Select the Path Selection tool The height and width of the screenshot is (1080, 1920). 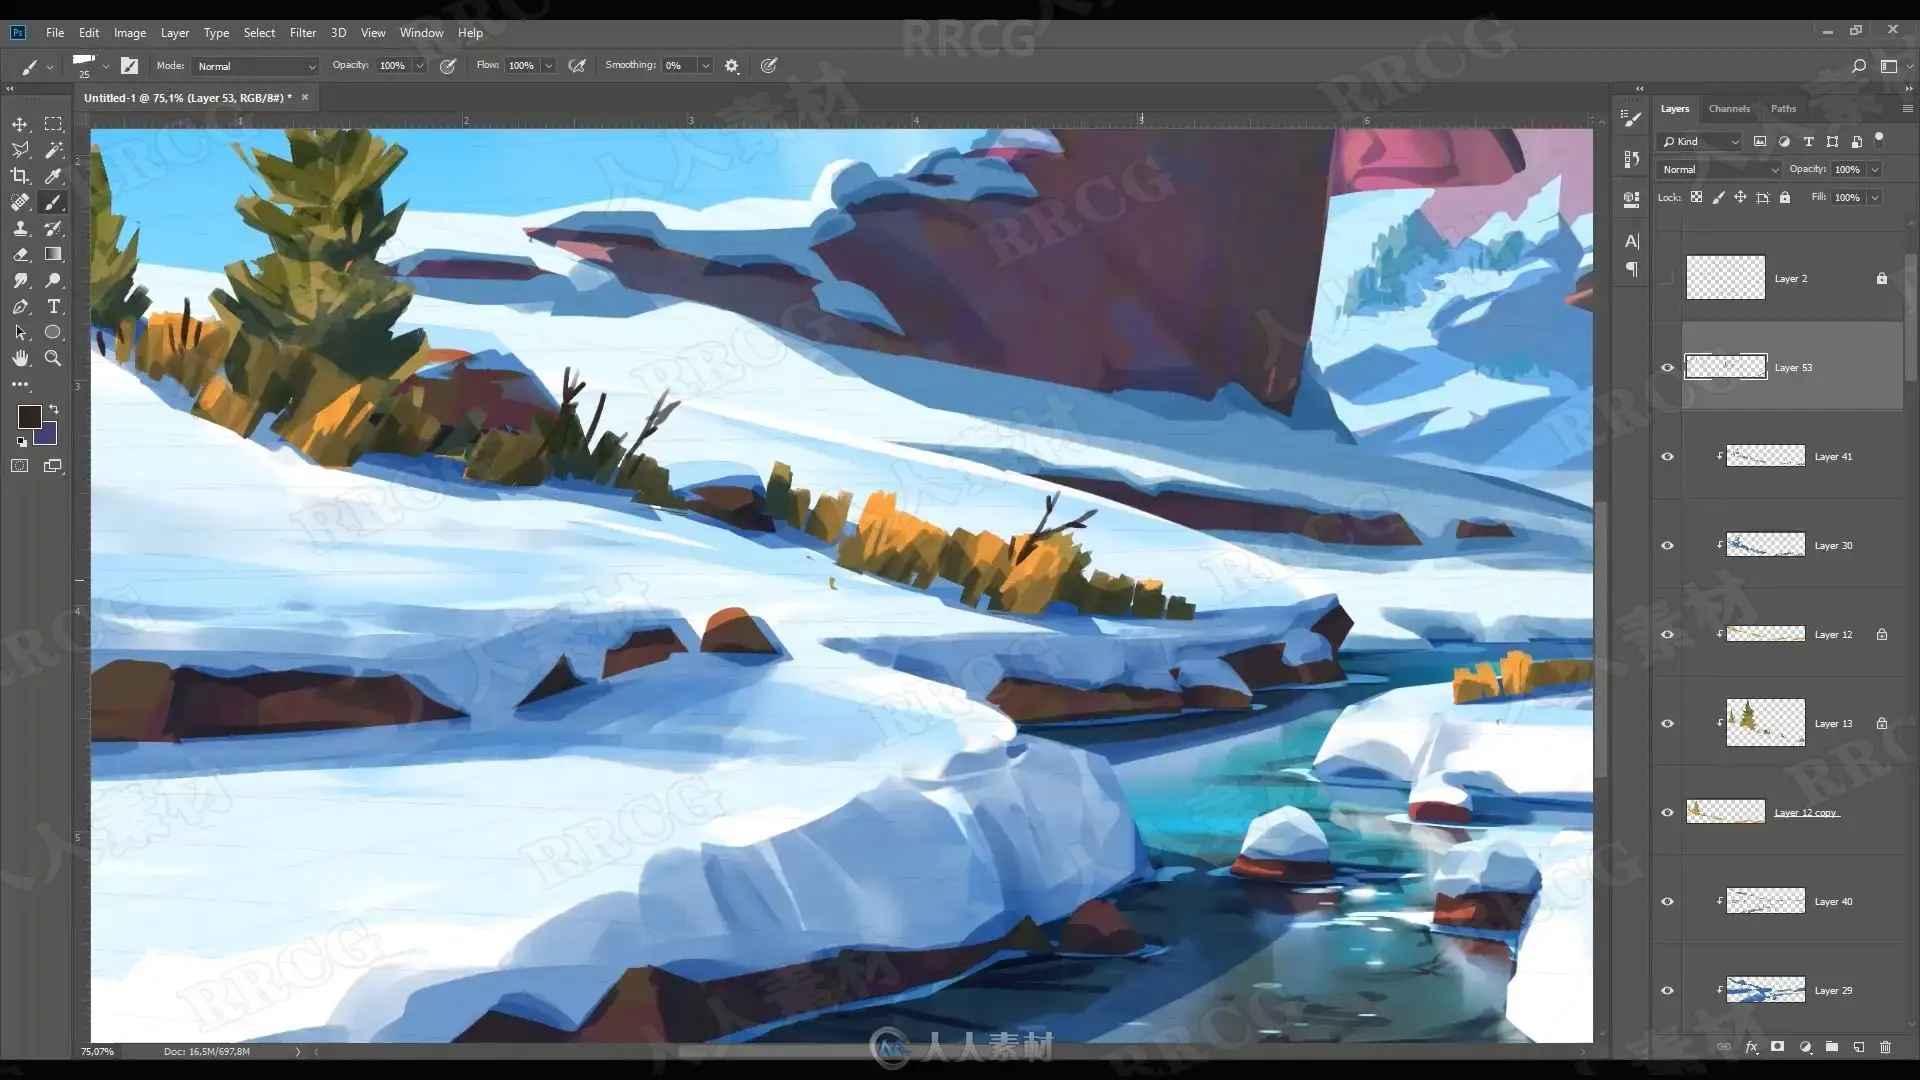(x=20, y=332)
